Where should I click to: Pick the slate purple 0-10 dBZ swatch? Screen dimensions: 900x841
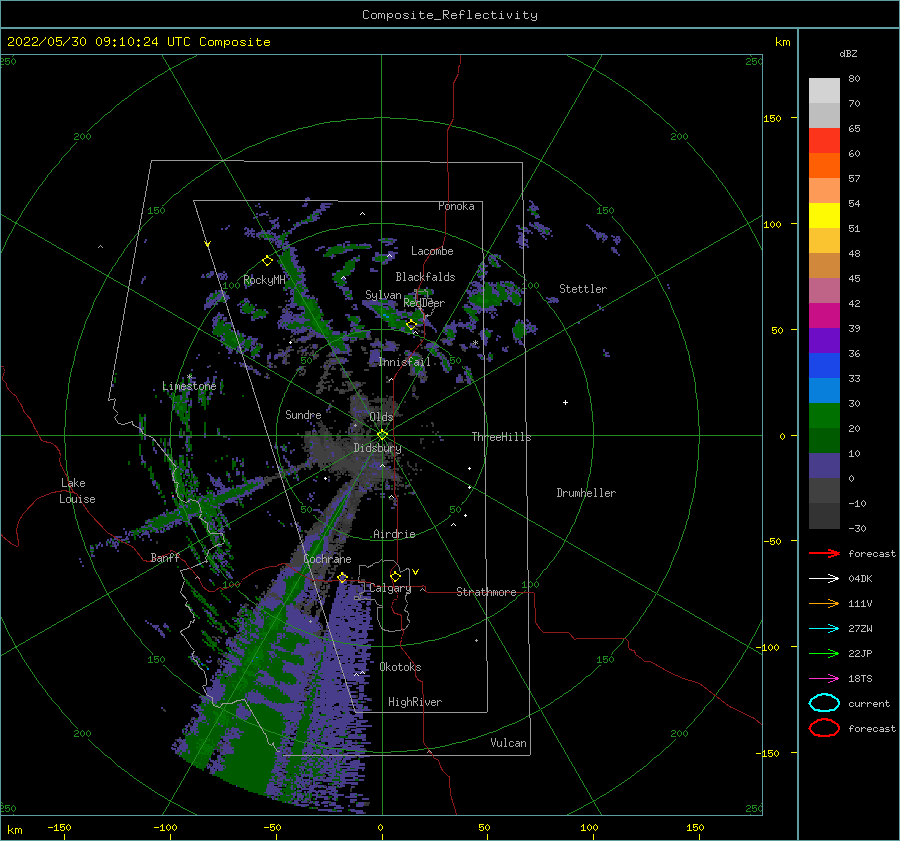(824, 465)
